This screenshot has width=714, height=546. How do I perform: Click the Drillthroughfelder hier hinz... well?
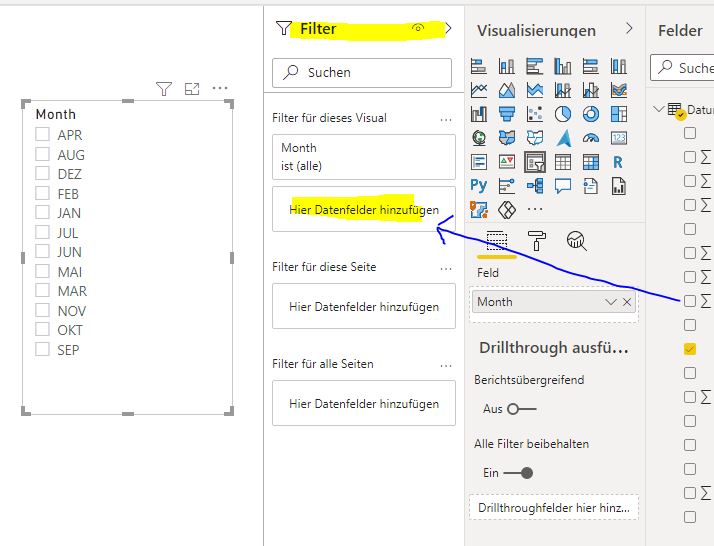coord(554,507)
